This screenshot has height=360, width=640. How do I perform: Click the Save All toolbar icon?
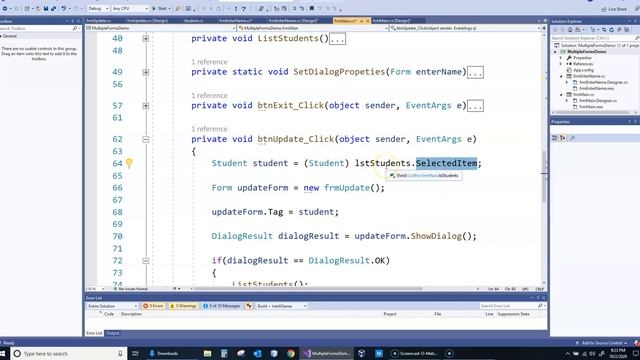coord(53,9)
